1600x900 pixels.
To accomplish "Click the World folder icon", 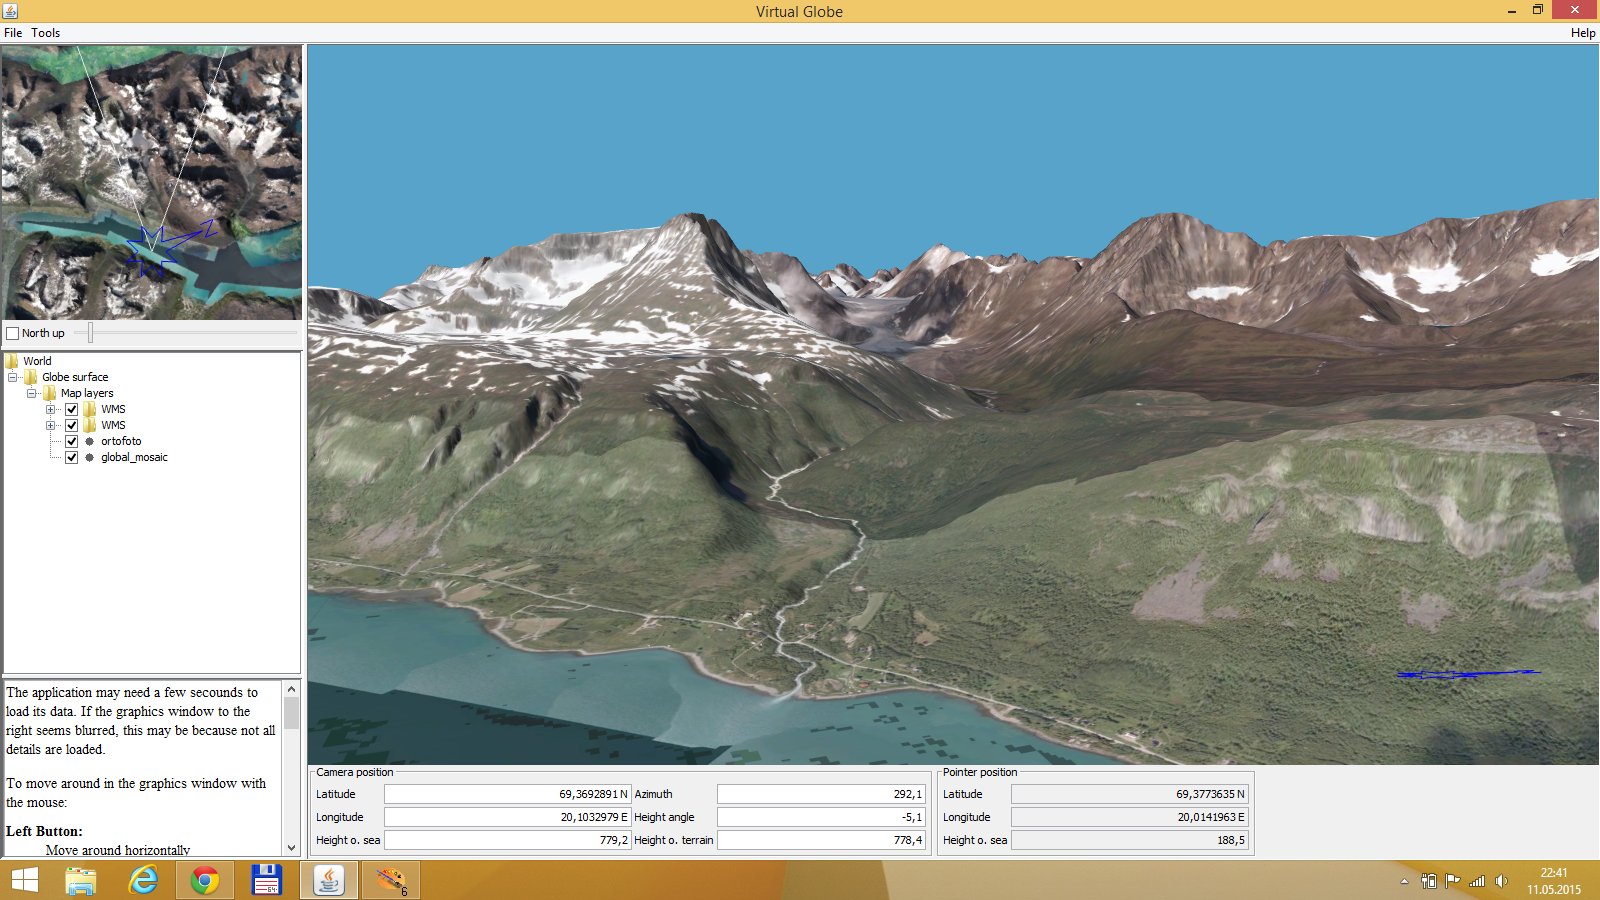I will (x=12, y=361).
